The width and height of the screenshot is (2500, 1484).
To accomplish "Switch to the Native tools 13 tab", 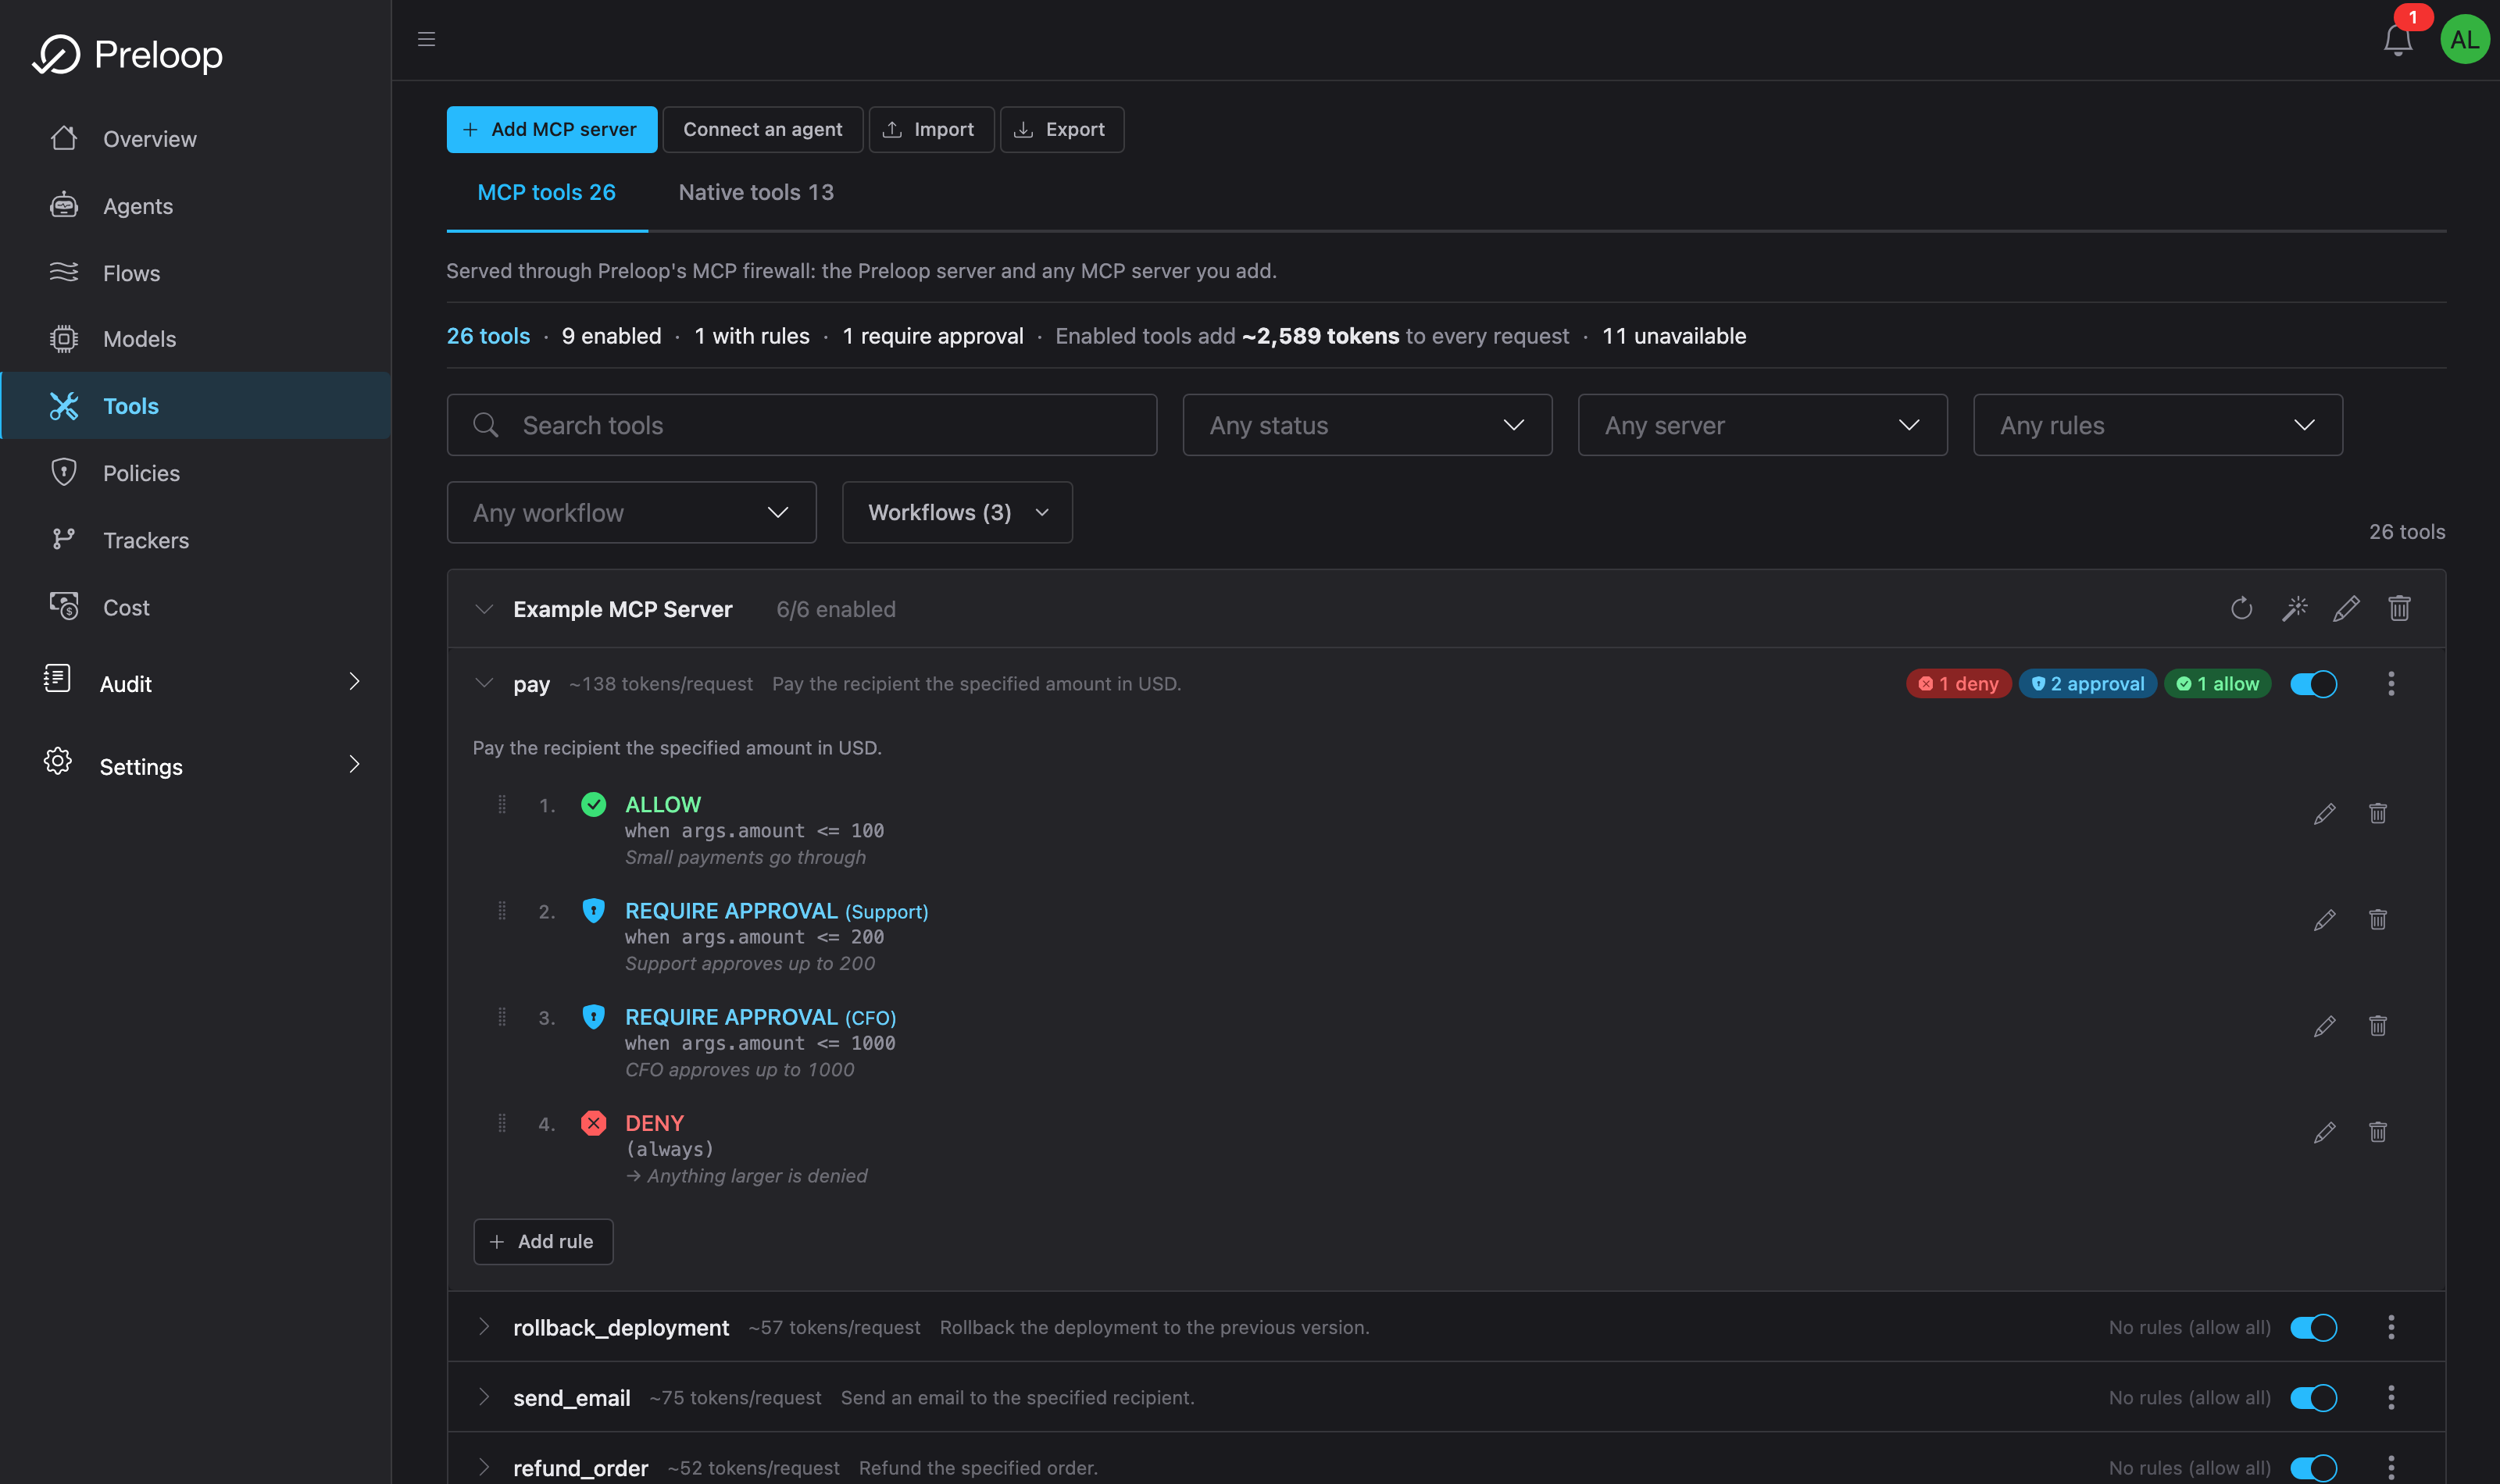I will (756, 192).
